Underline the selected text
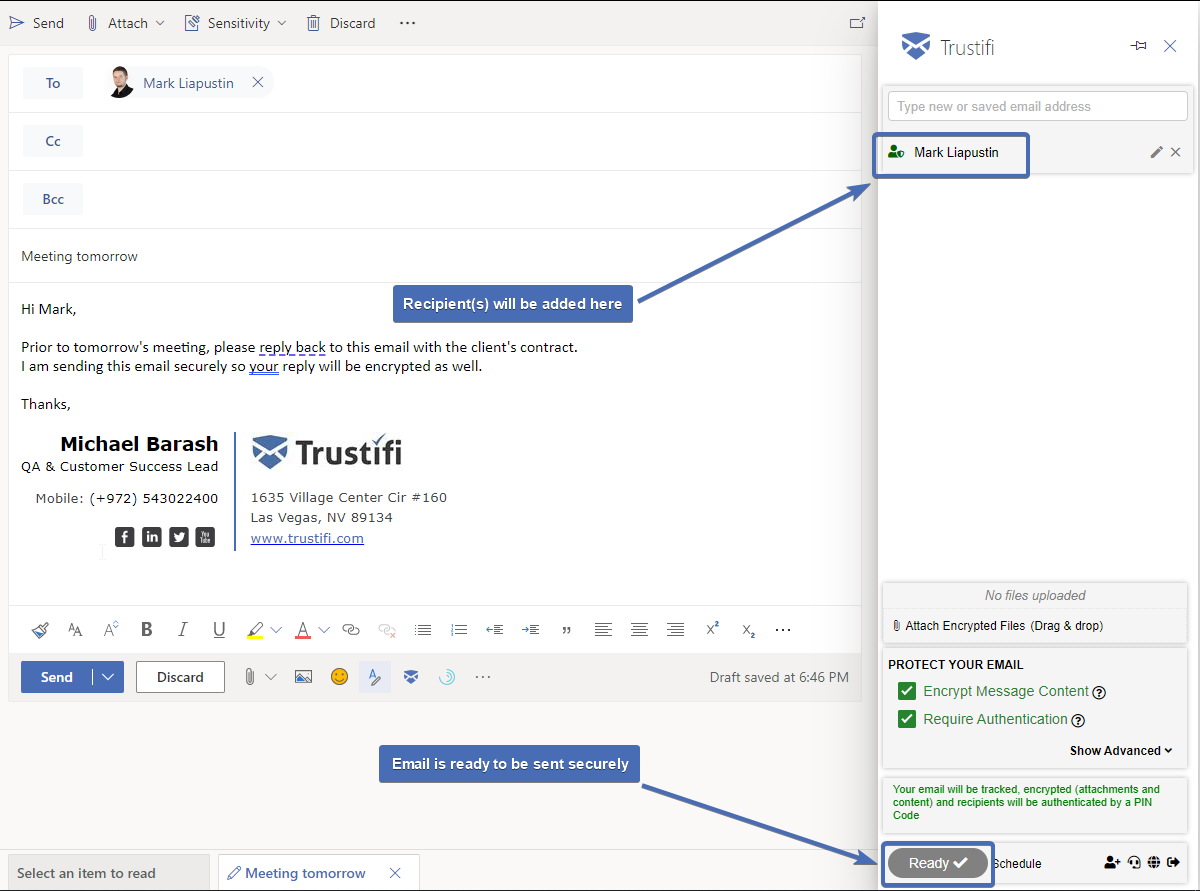The width and height of the screenshot is (1200, 891). [x=219, y=630]
